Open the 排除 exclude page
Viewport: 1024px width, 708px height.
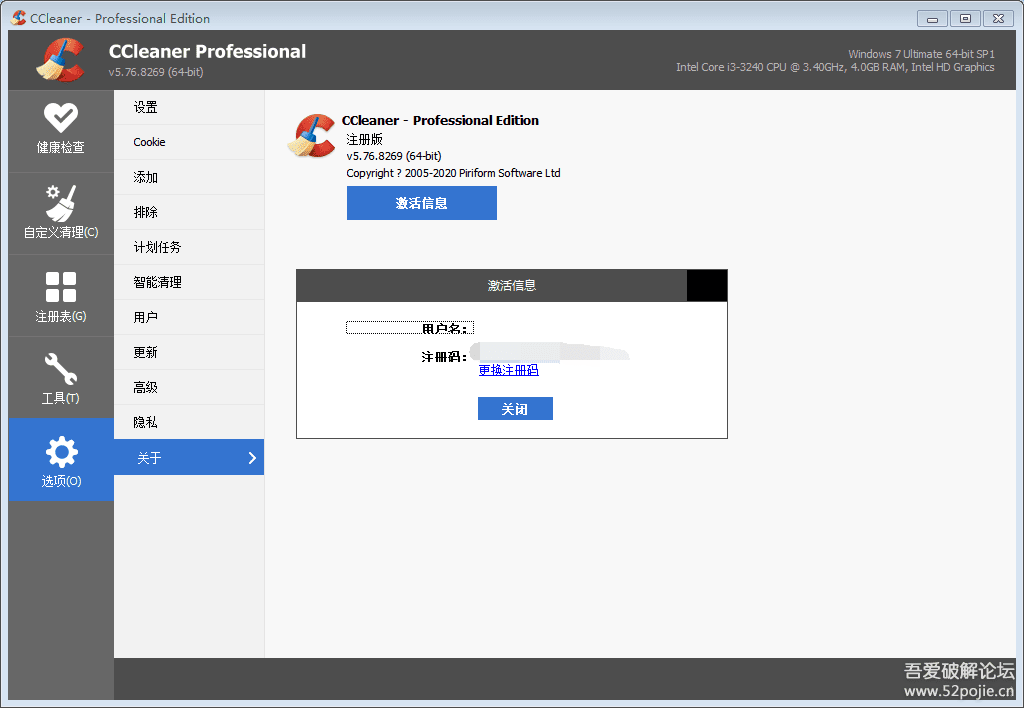click(x=189, y=212)
